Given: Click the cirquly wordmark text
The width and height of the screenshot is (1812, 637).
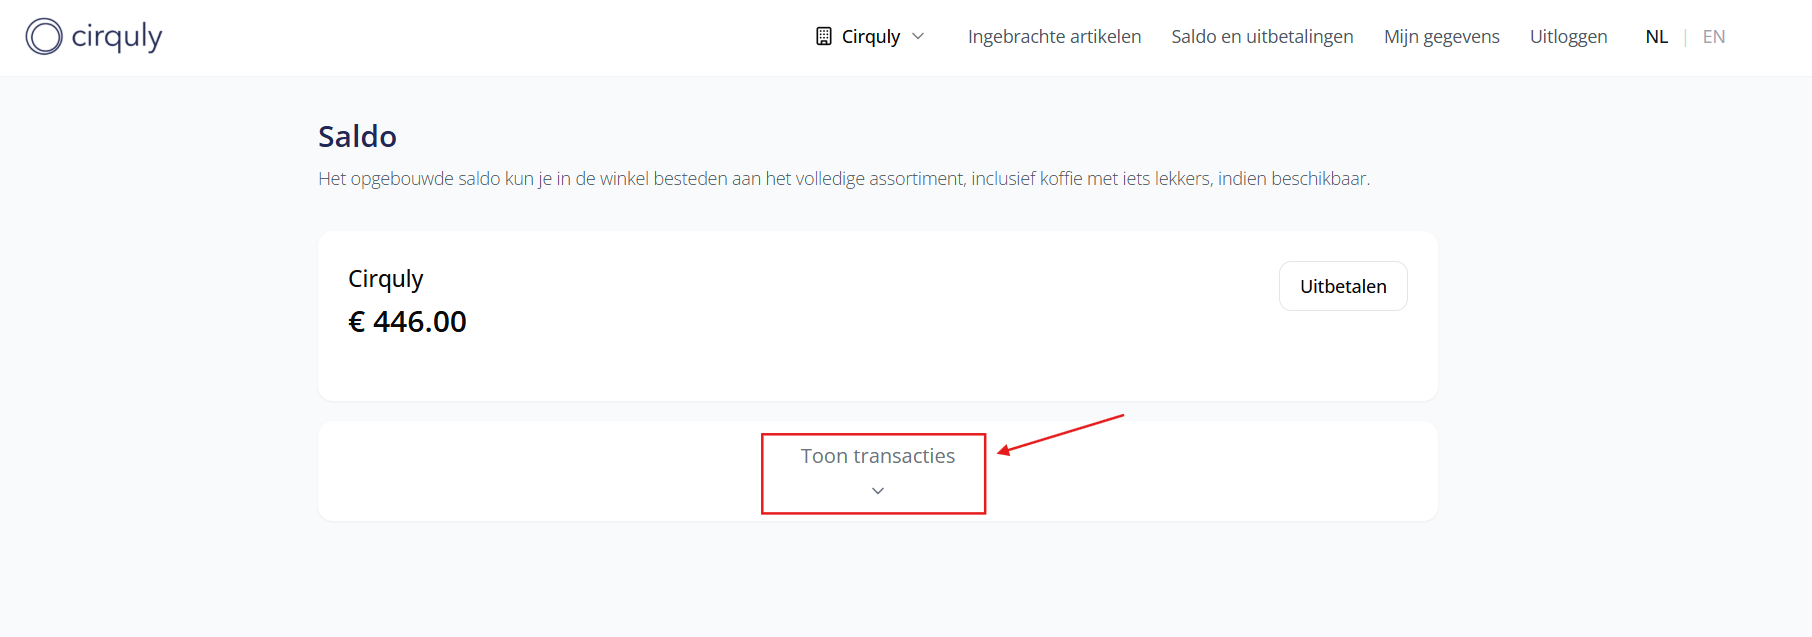Looking at the screenshot, I should click(x=117, y=37).
